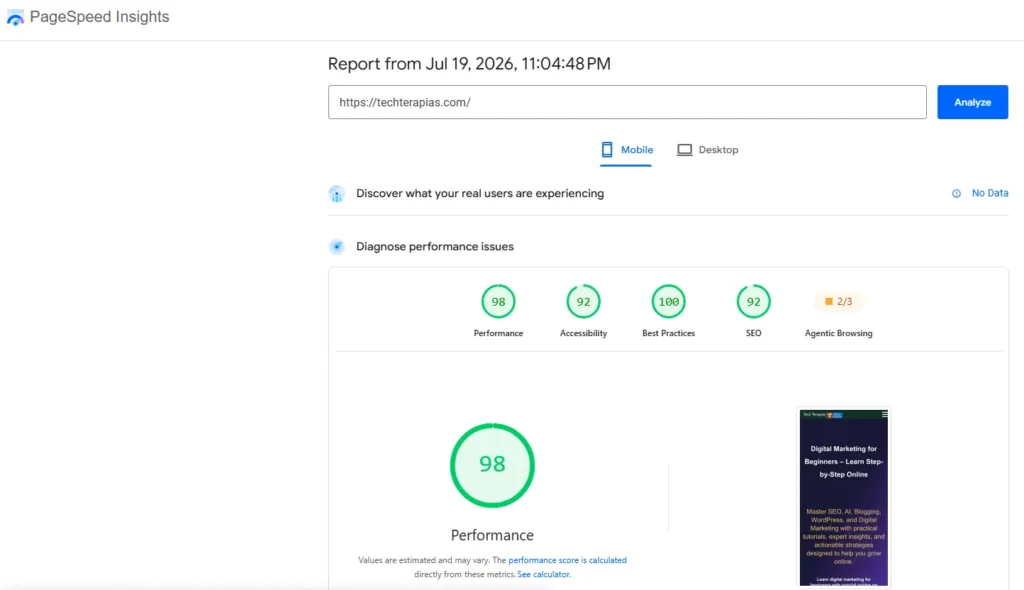Click the SEO category label
1024x590 pixels.
click(753, 333)
